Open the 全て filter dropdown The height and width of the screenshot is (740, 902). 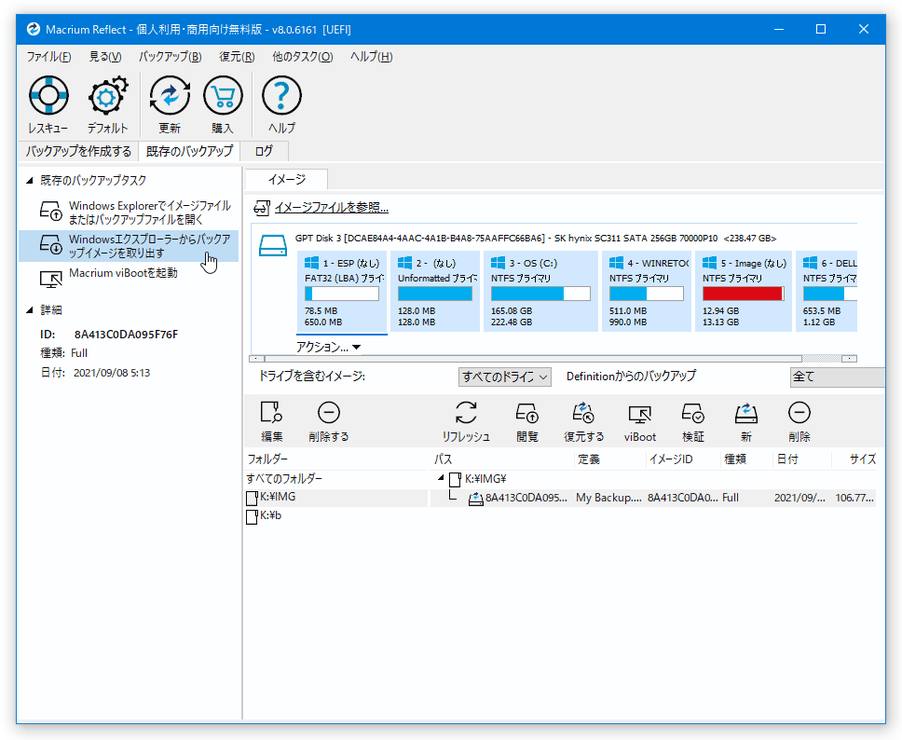(837, 377)
